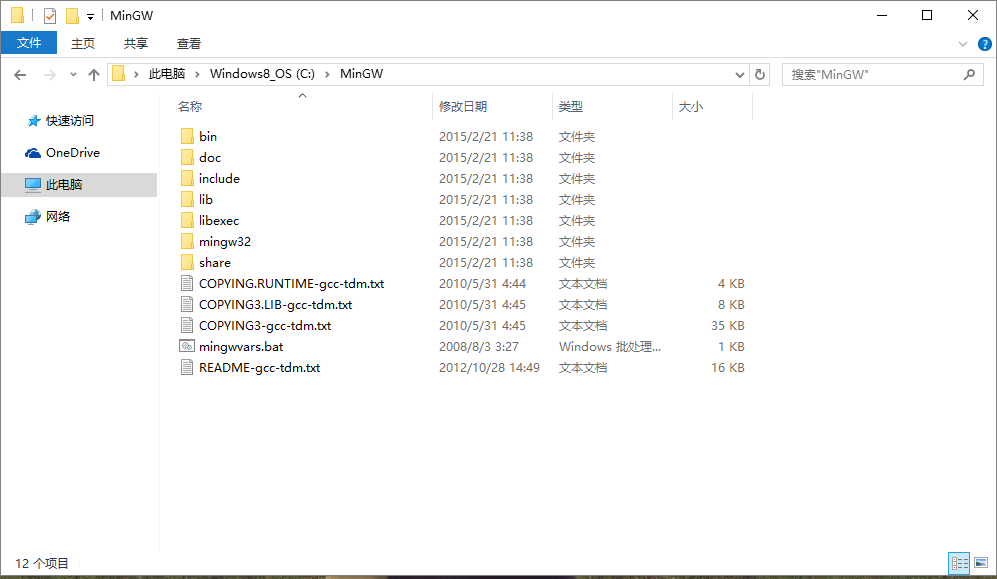Switch to the 主页 ribbon tab
997x579 pixels.
pyautogui.click(x=83, y=43)
